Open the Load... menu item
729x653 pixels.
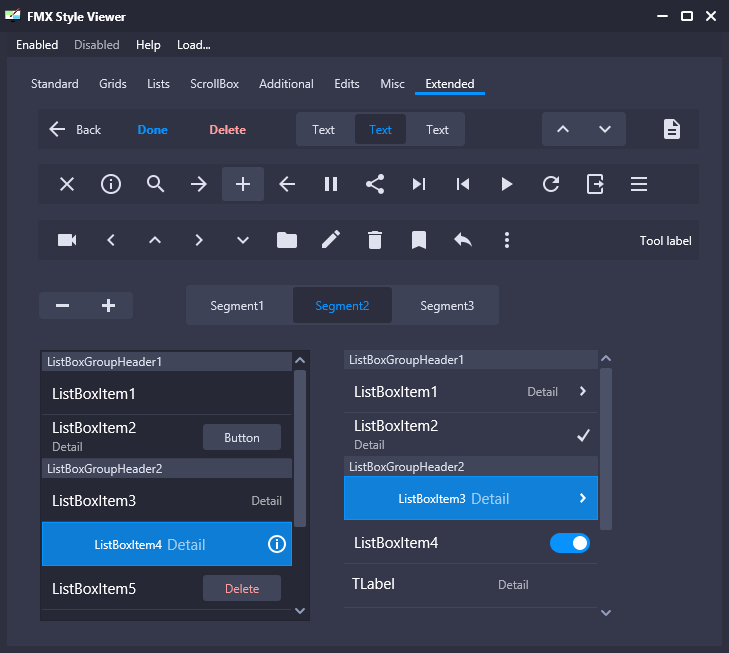click(x=194, y=45)
